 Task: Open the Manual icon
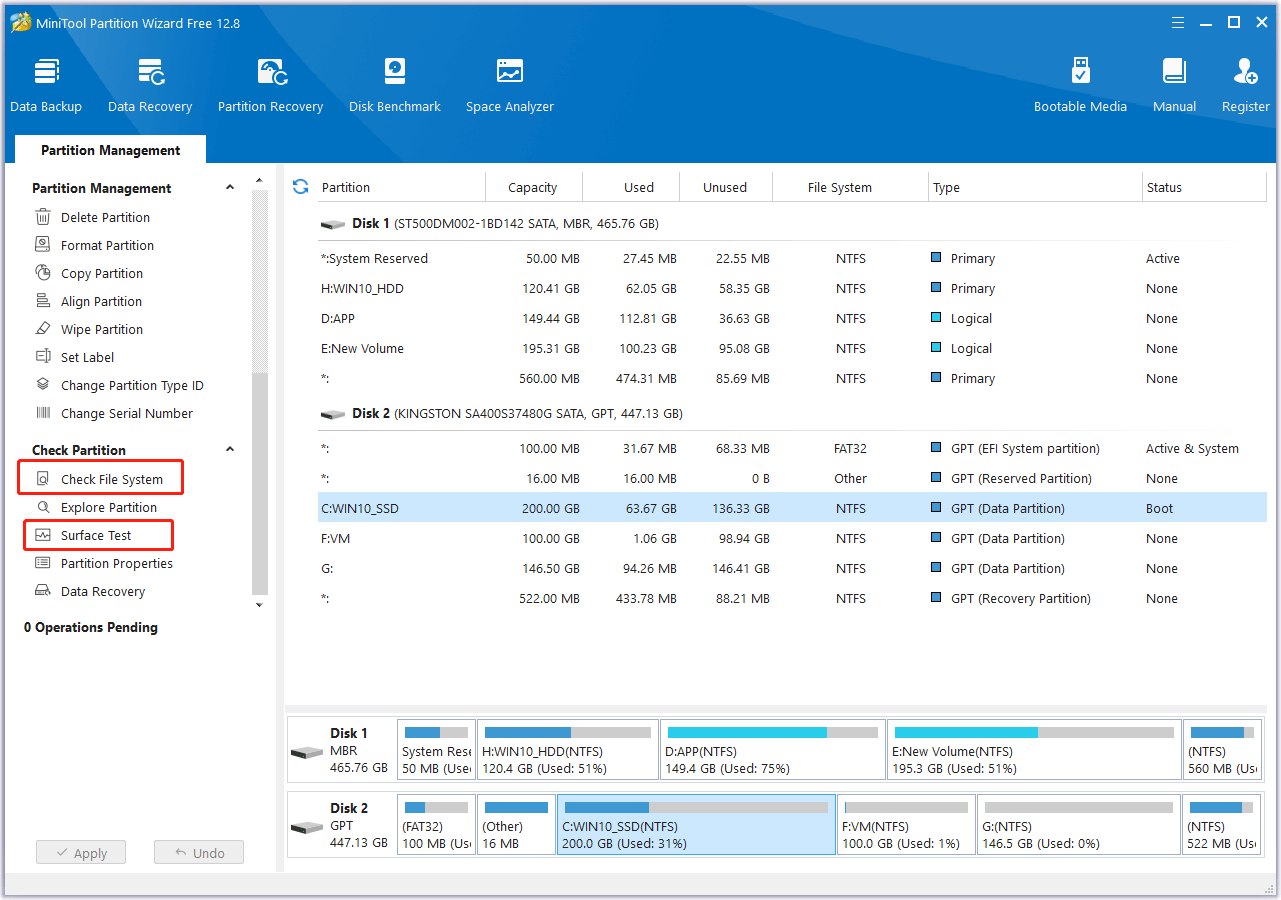point(1175,73)
